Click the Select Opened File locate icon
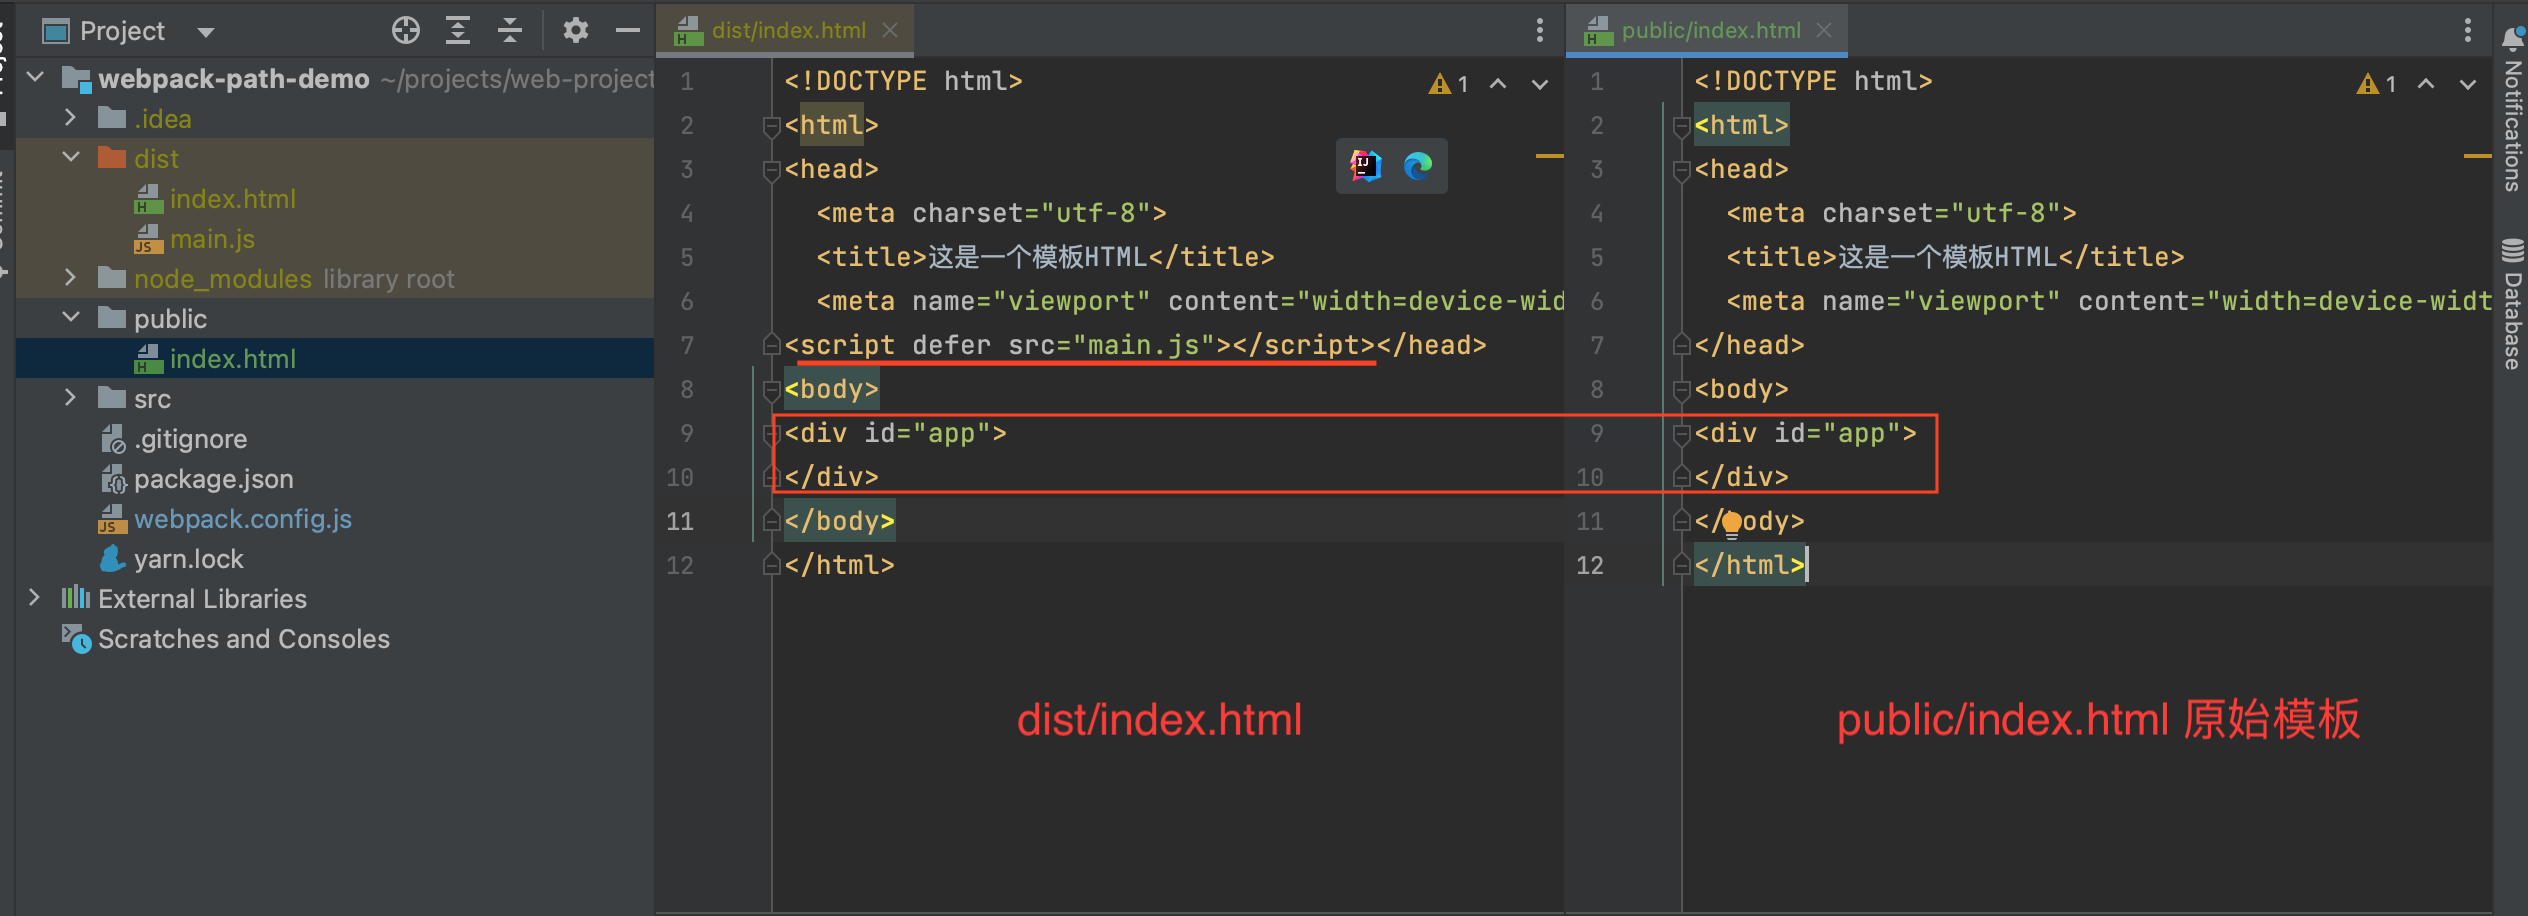This screenshot has height=916, width=2528. [405, 31]
